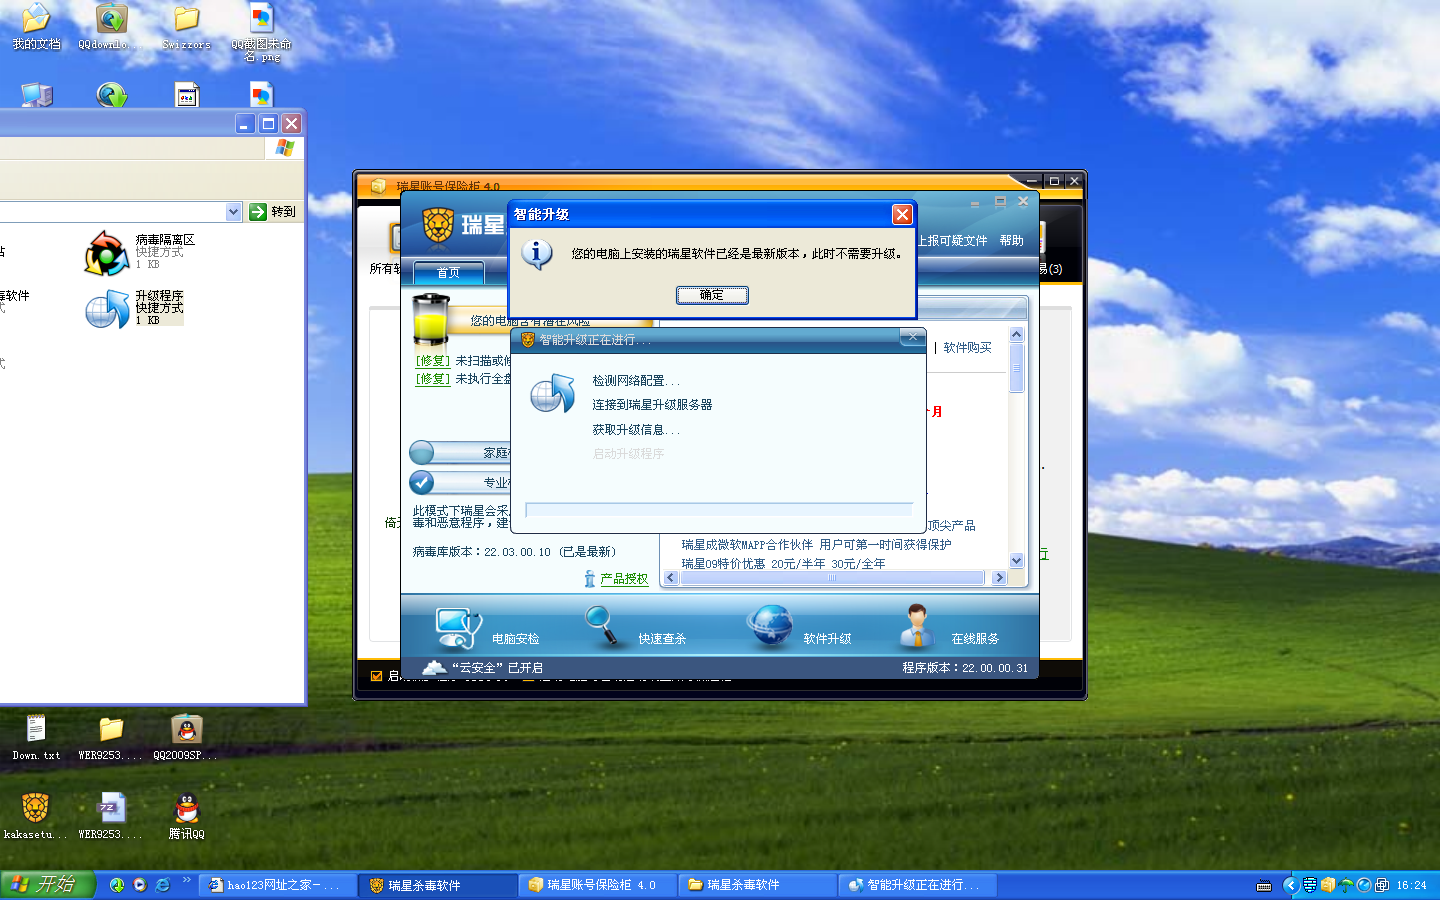Screen dimensions: 1440x900
Task: Switch to hao123网址之家 taskbar button
Action: click(278, 885)
